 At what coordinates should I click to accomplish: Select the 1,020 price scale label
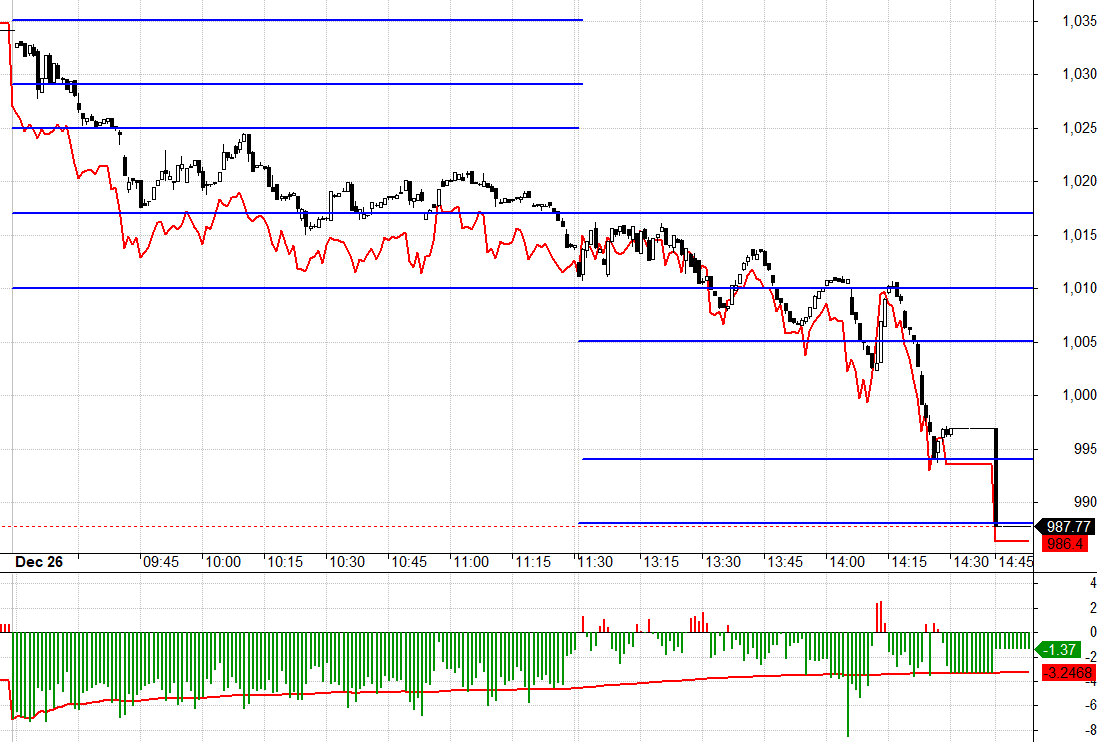pyautogui.click(x=1067, y=181)
